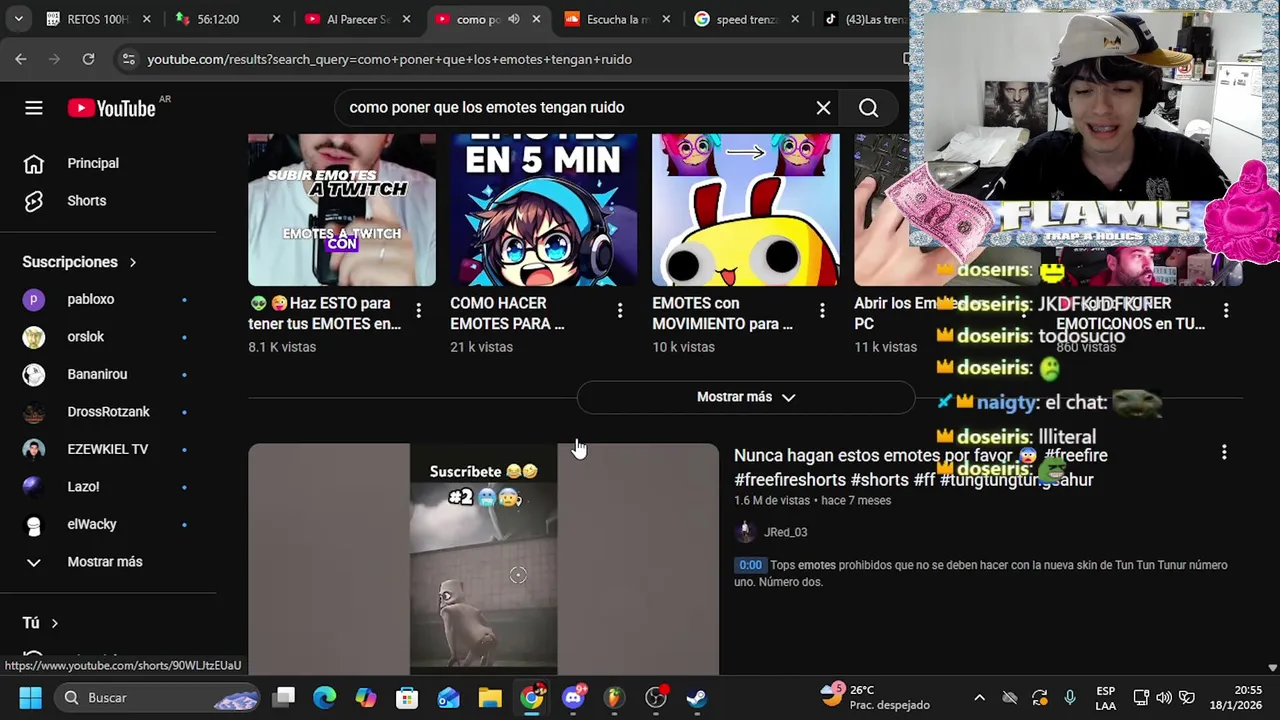Close the 56:12:00 tab
1280x720 pixels.
coord(276,19)
